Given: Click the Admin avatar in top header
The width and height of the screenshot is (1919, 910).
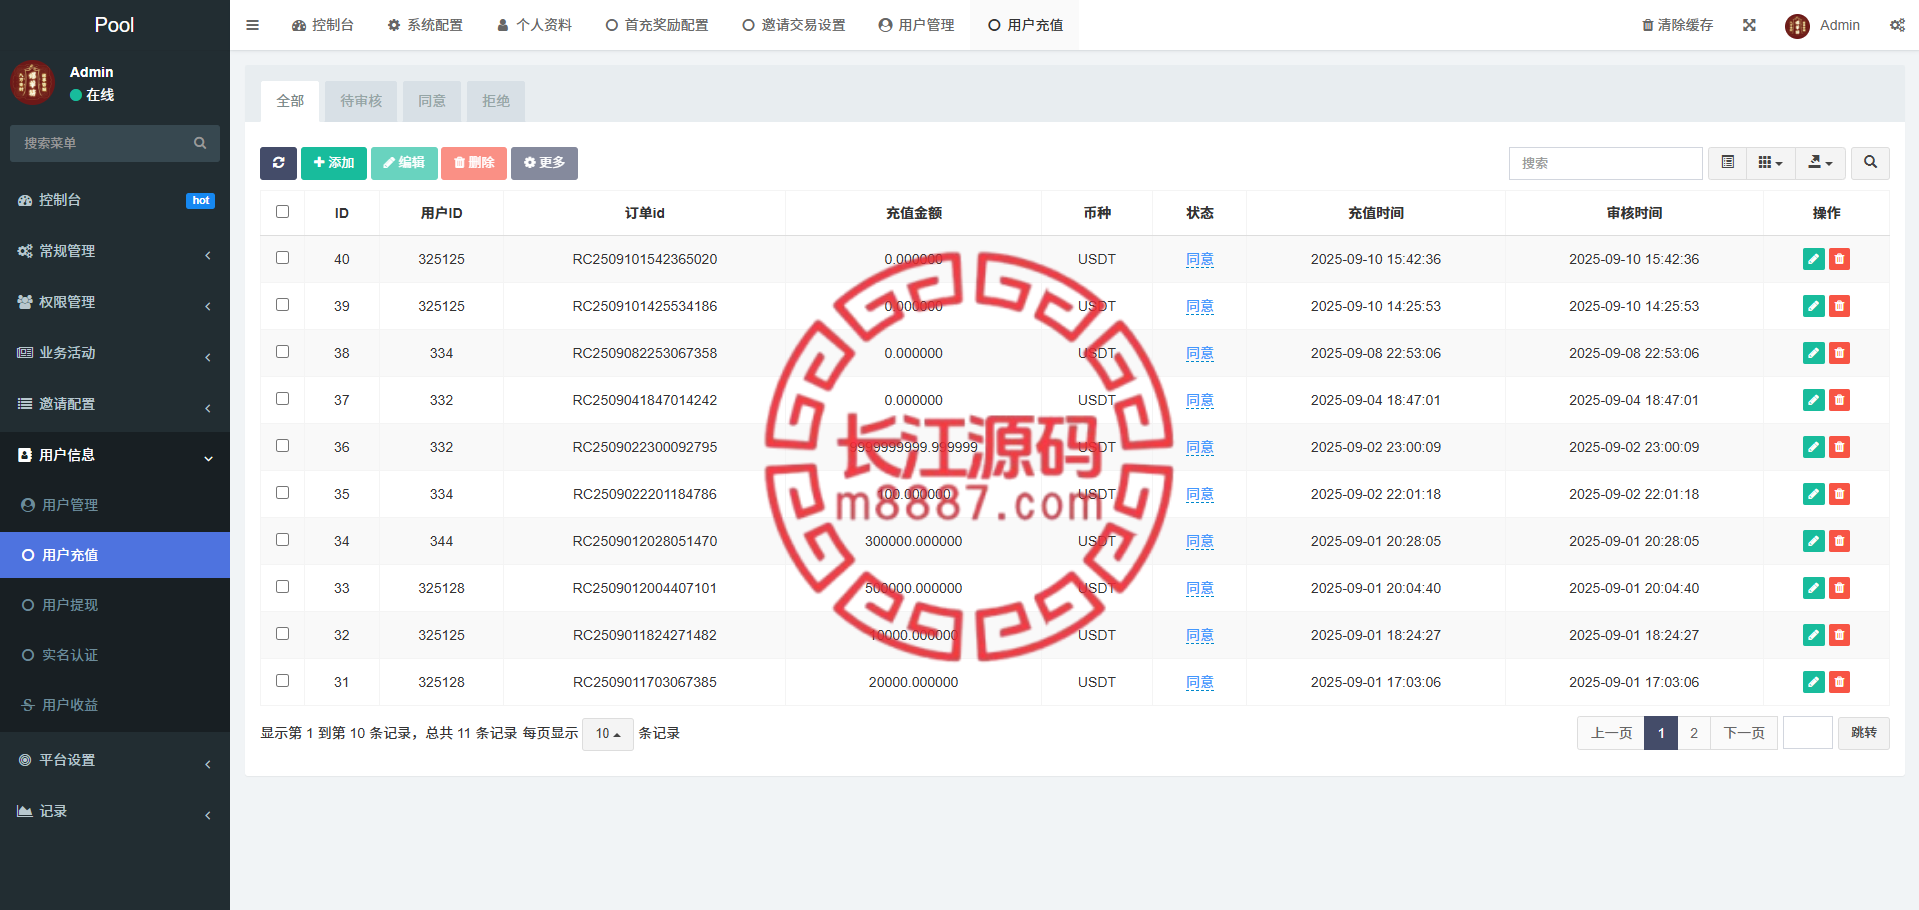Looking at the screenshot, I should [1797, 26].
